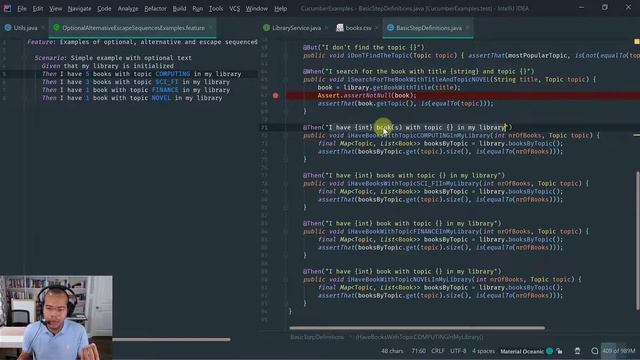This screenshot has height=360, width=640.
Task: Open the Refactor menu
Action: [156, 8]
